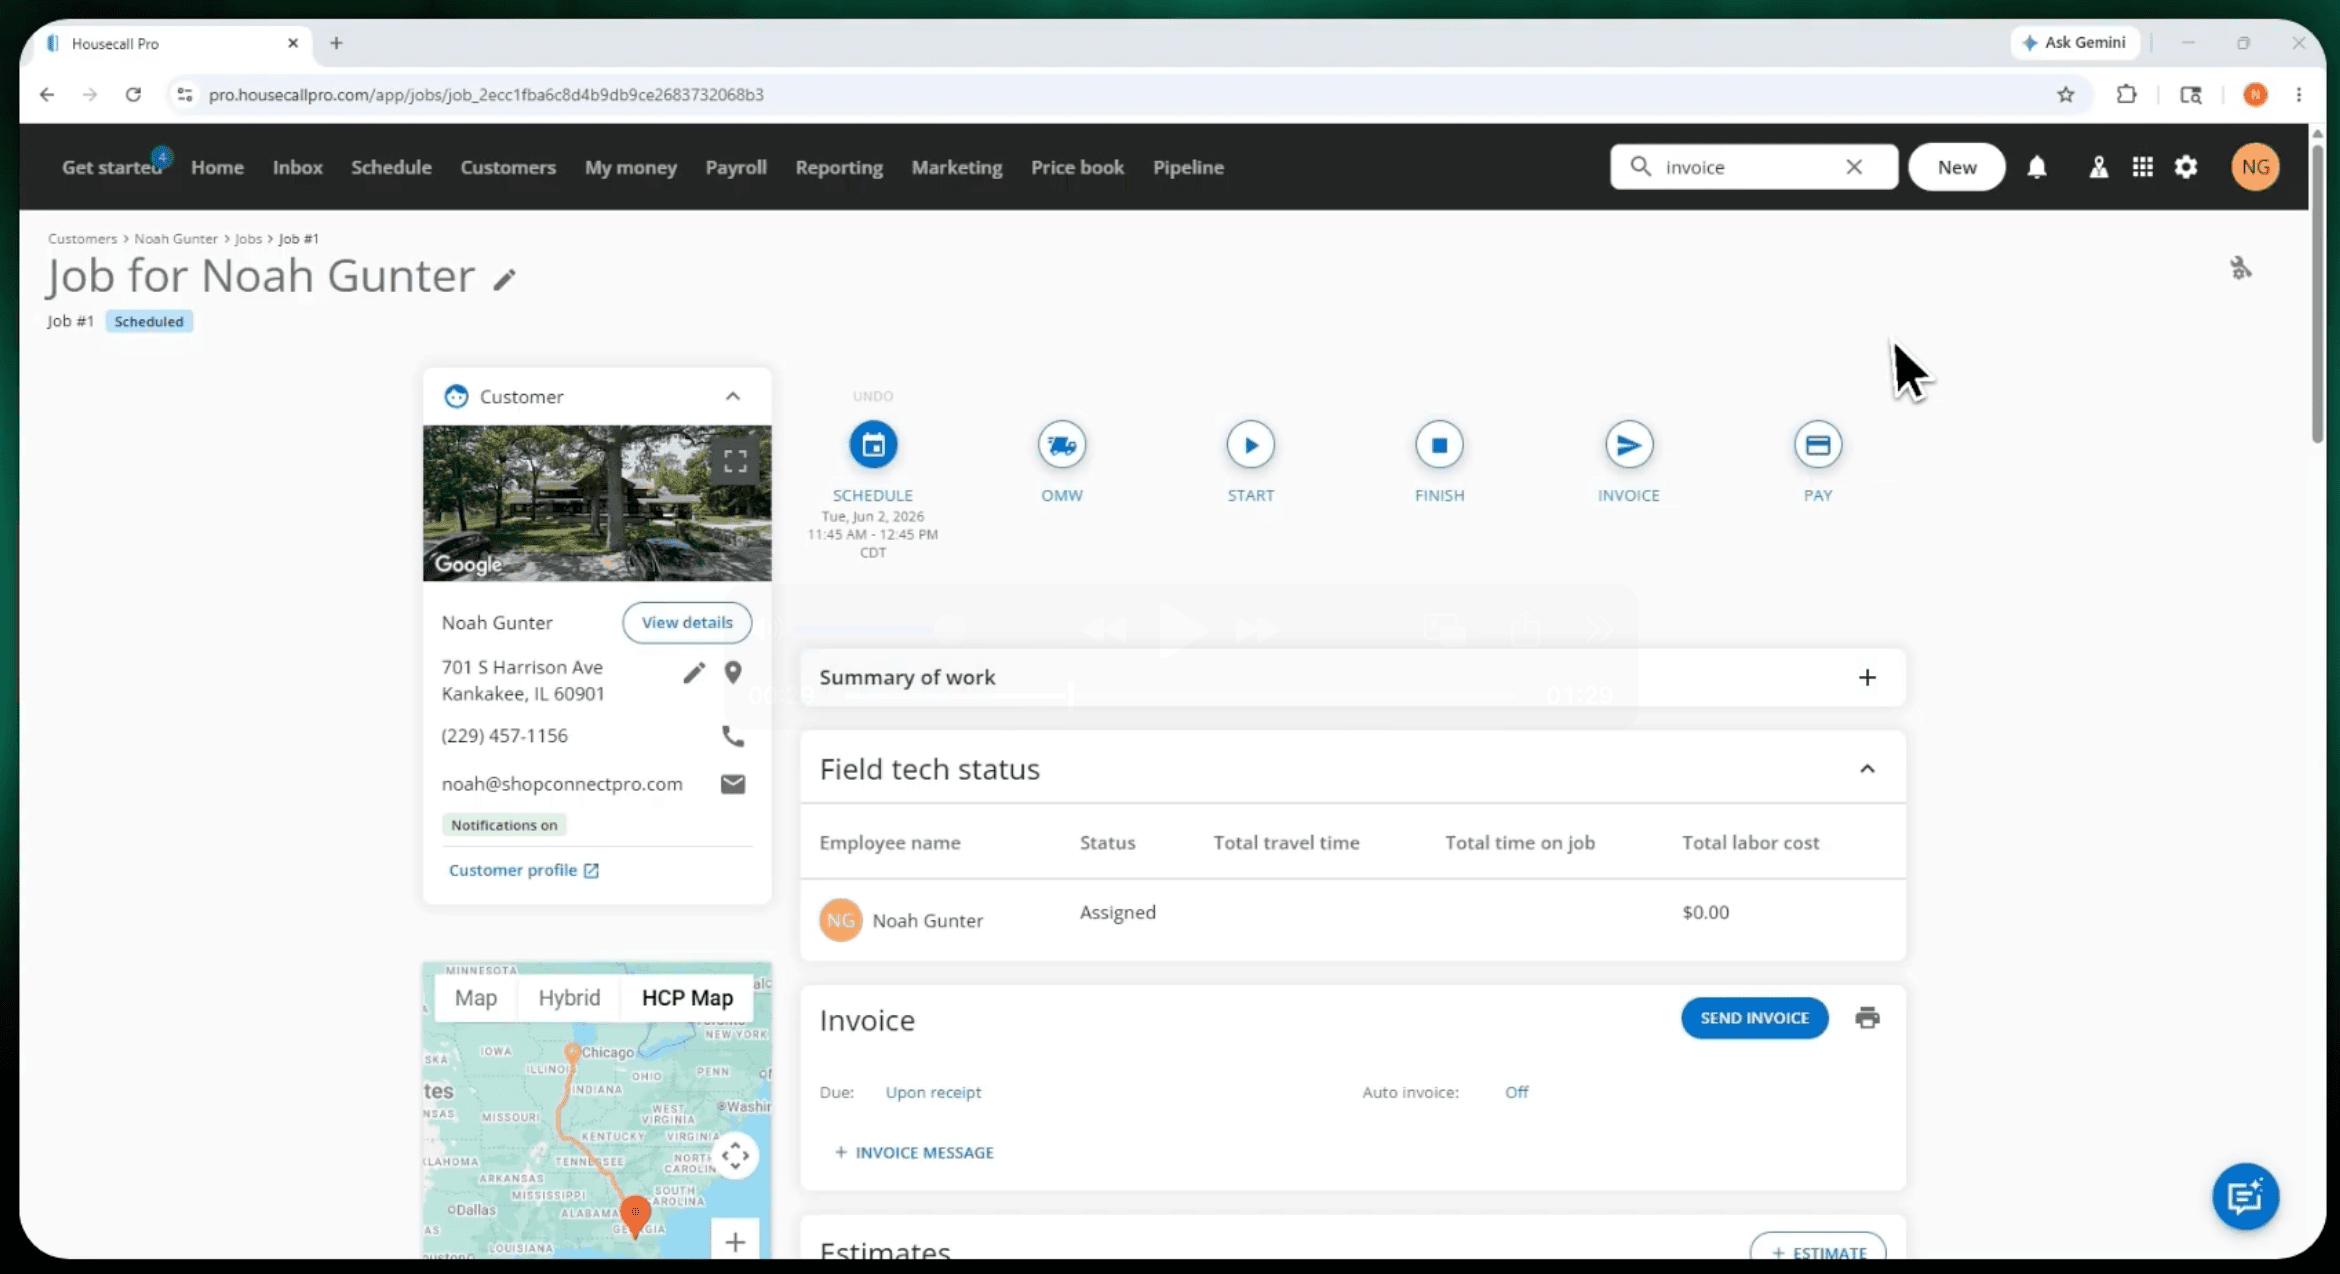Click the person icon in top navbar
The width and height of the screenshot is (2340, 1274).
(2098, 167)
